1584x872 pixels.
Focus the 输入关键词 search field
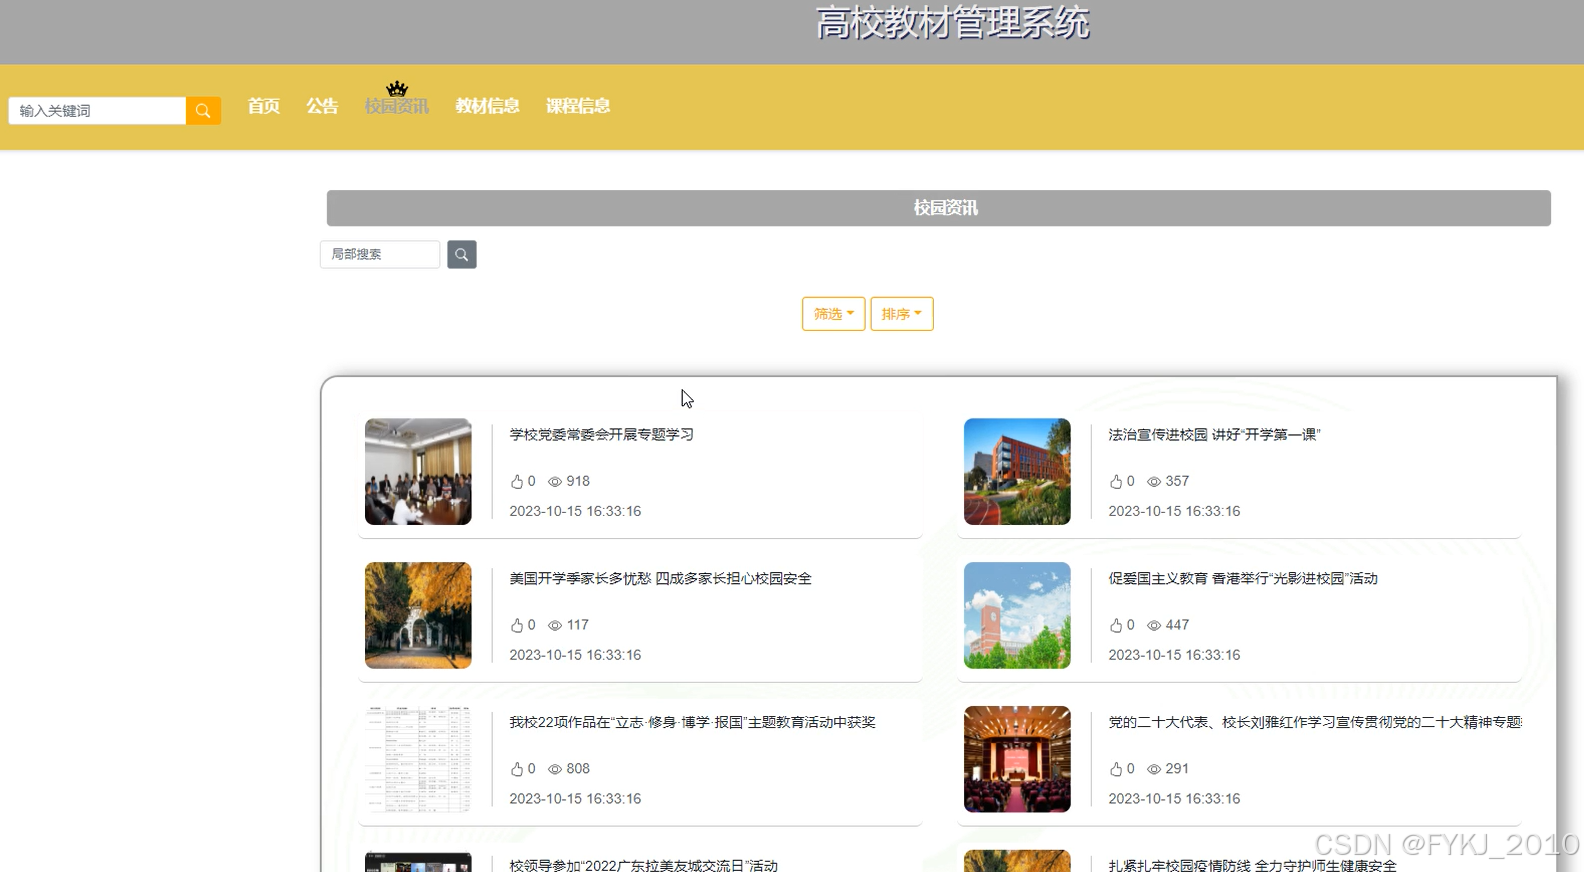(x=97, y=110)
